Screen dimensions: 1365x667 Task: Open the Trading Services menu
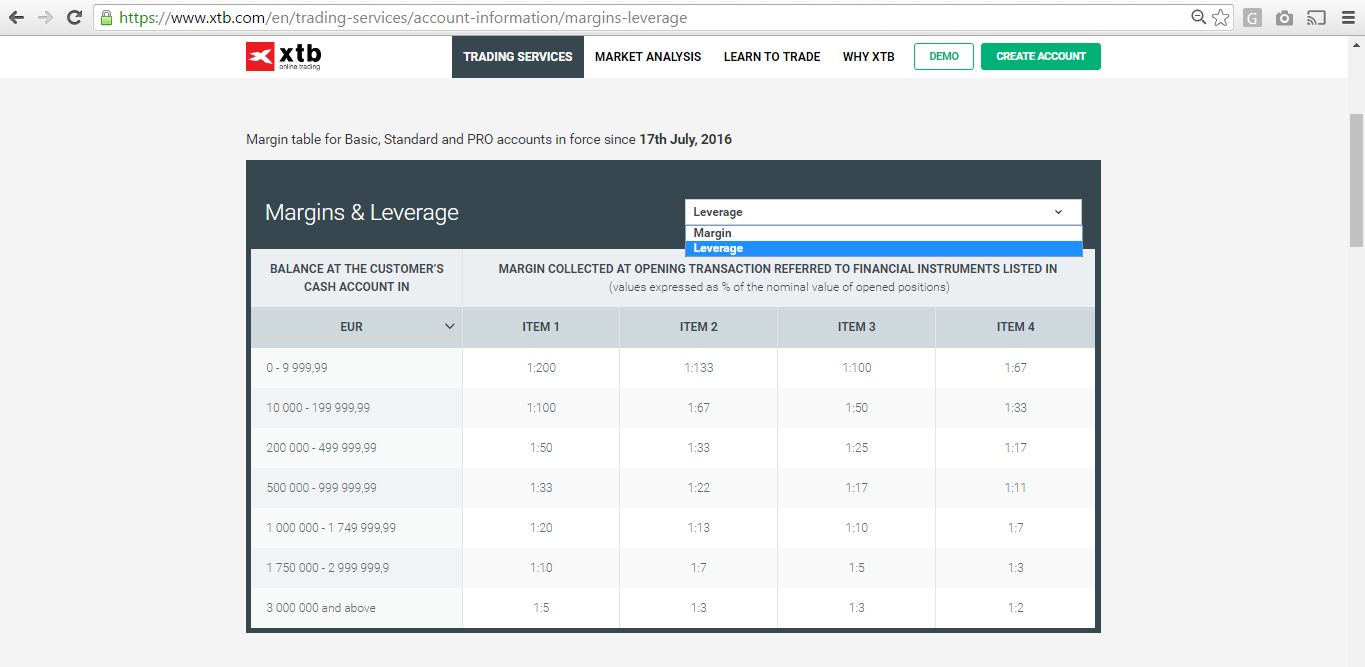click(x=517, y=57)
